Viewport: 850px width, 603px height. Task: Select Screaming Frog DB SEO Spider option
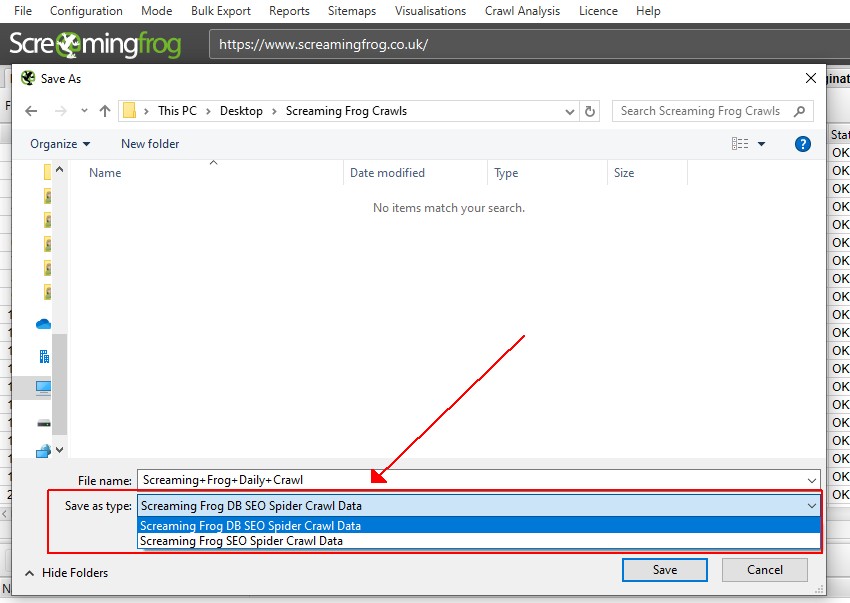point(250,525)
